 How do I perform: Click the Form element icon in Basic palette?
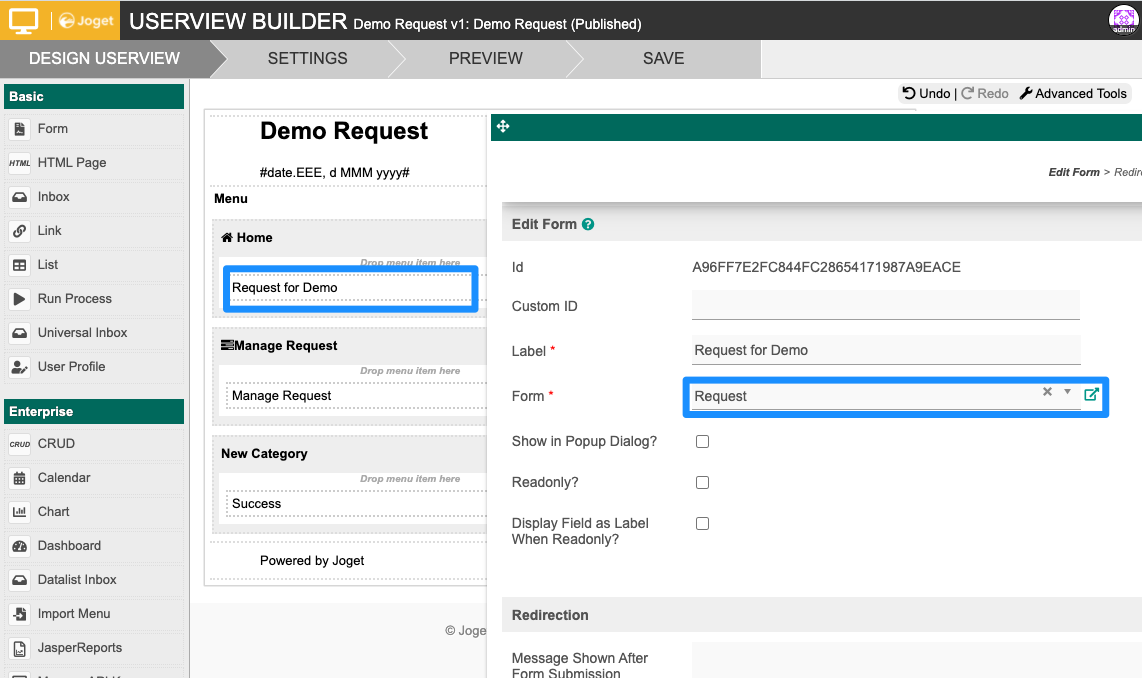(20, 129)
